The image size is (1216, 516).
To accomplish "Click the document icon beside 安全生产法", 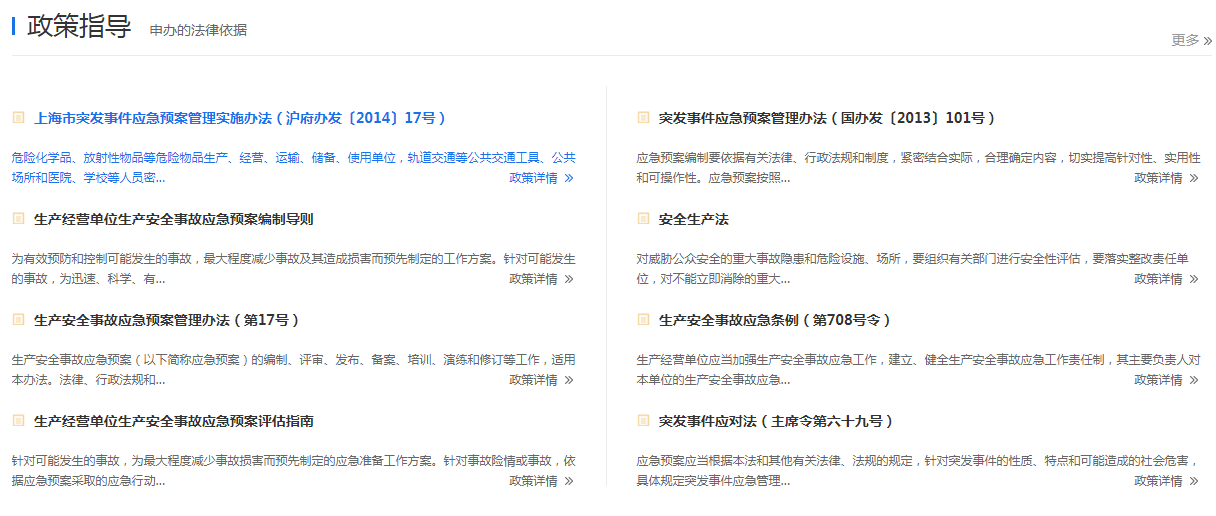I will point(643,218).
